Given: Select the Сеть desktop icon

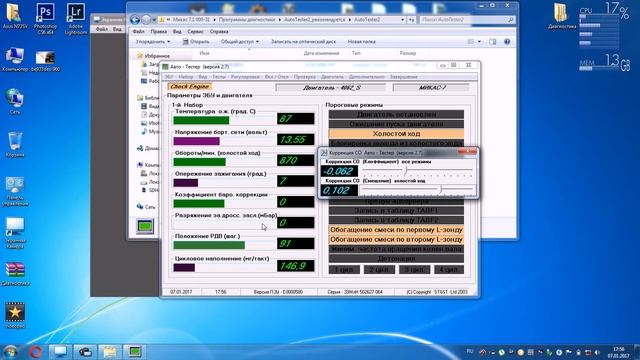Looking at the screenshot, I should coord(15,101).
